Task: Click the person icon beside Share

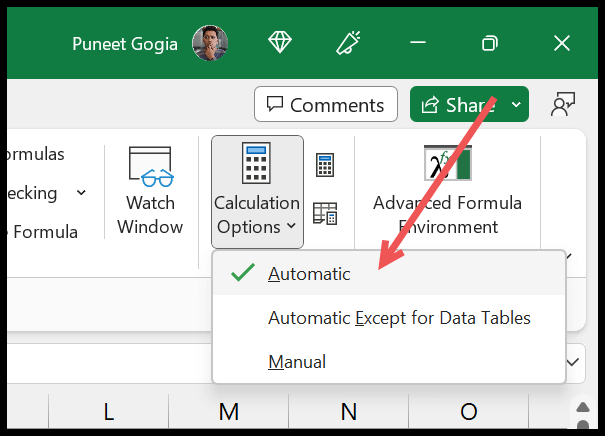Action: point(564,105)
